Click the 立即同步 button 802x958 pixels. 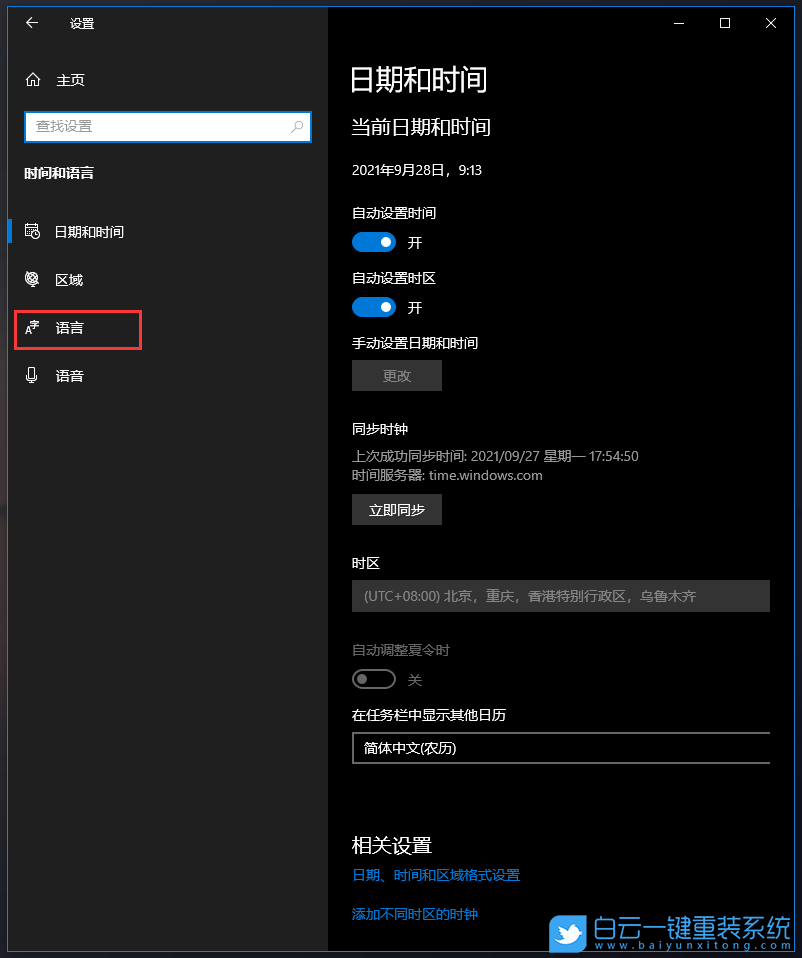pos(396,509)
